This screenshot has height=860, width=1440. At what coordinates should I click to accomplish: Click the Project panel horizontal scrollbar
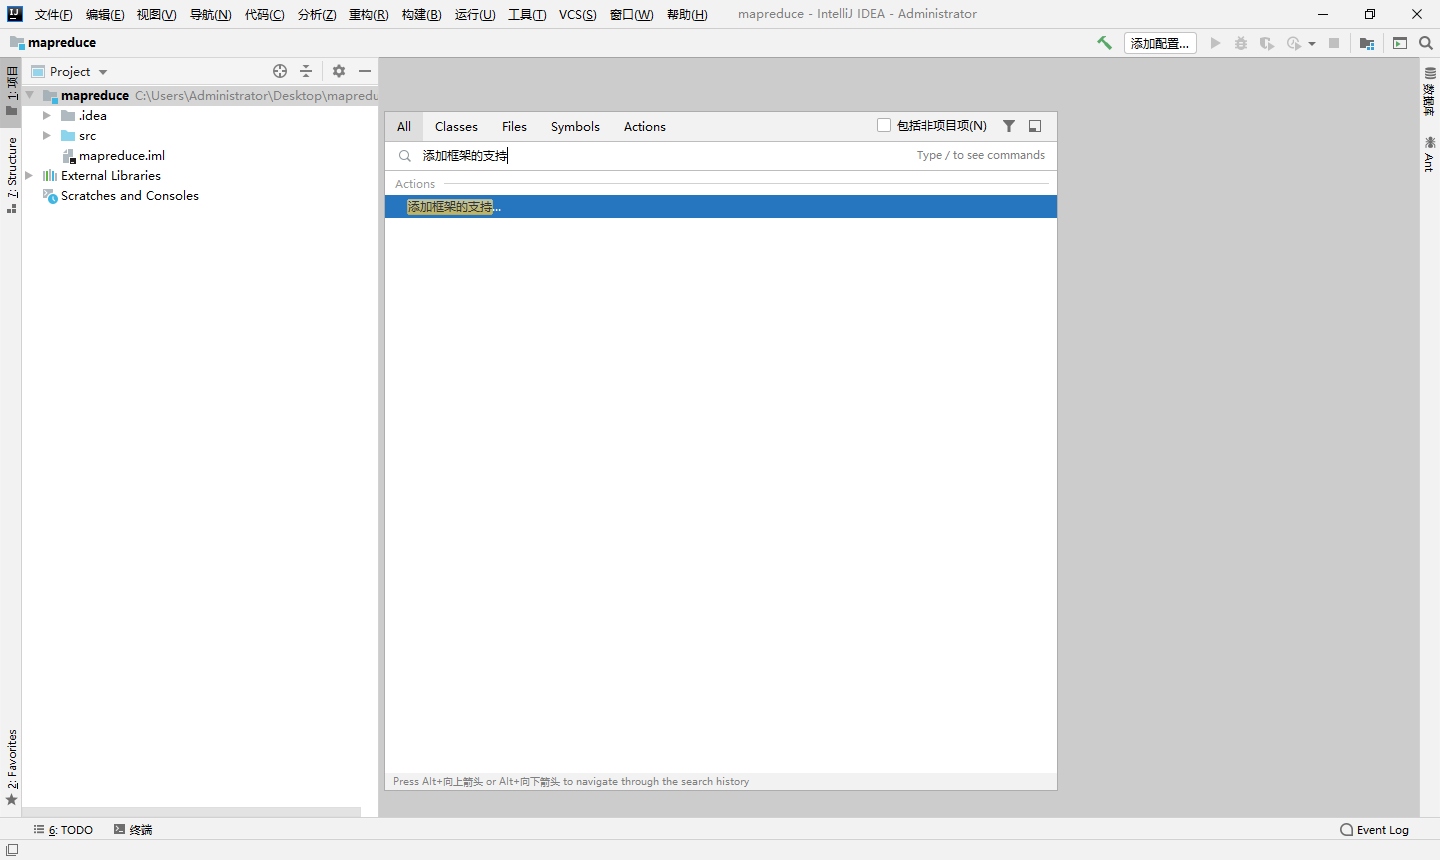point(191,812)
